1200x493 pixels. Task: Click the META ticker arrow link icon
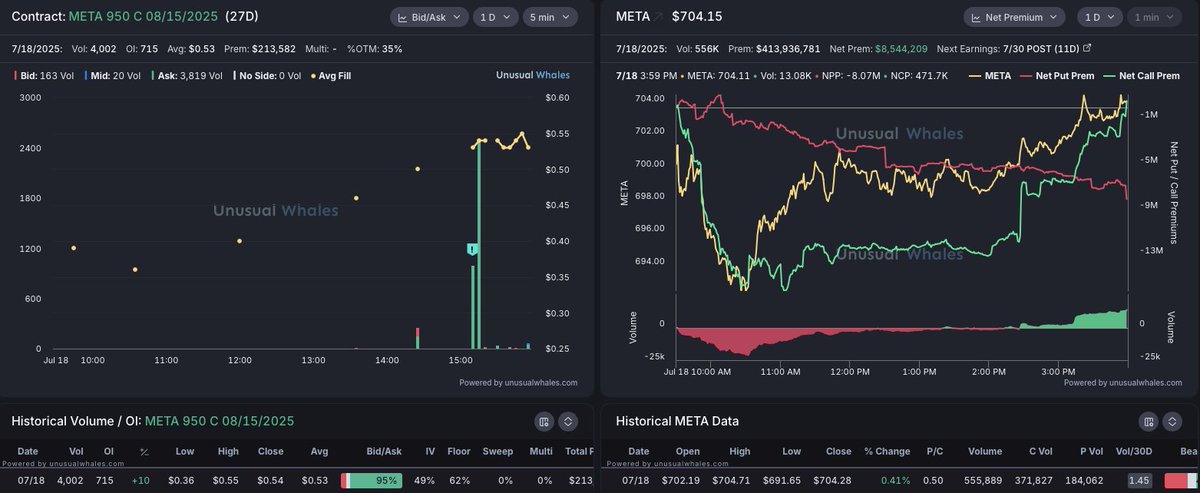point(659,17)
